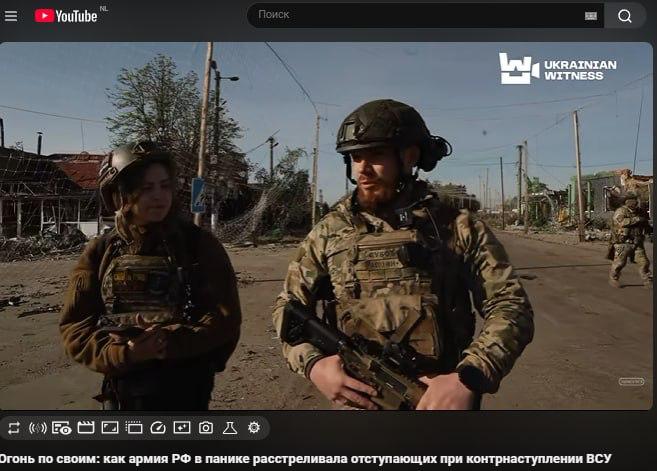
Task: Click the video title beginning "Огонь по своим"
Action: click(x=305, y=459)
